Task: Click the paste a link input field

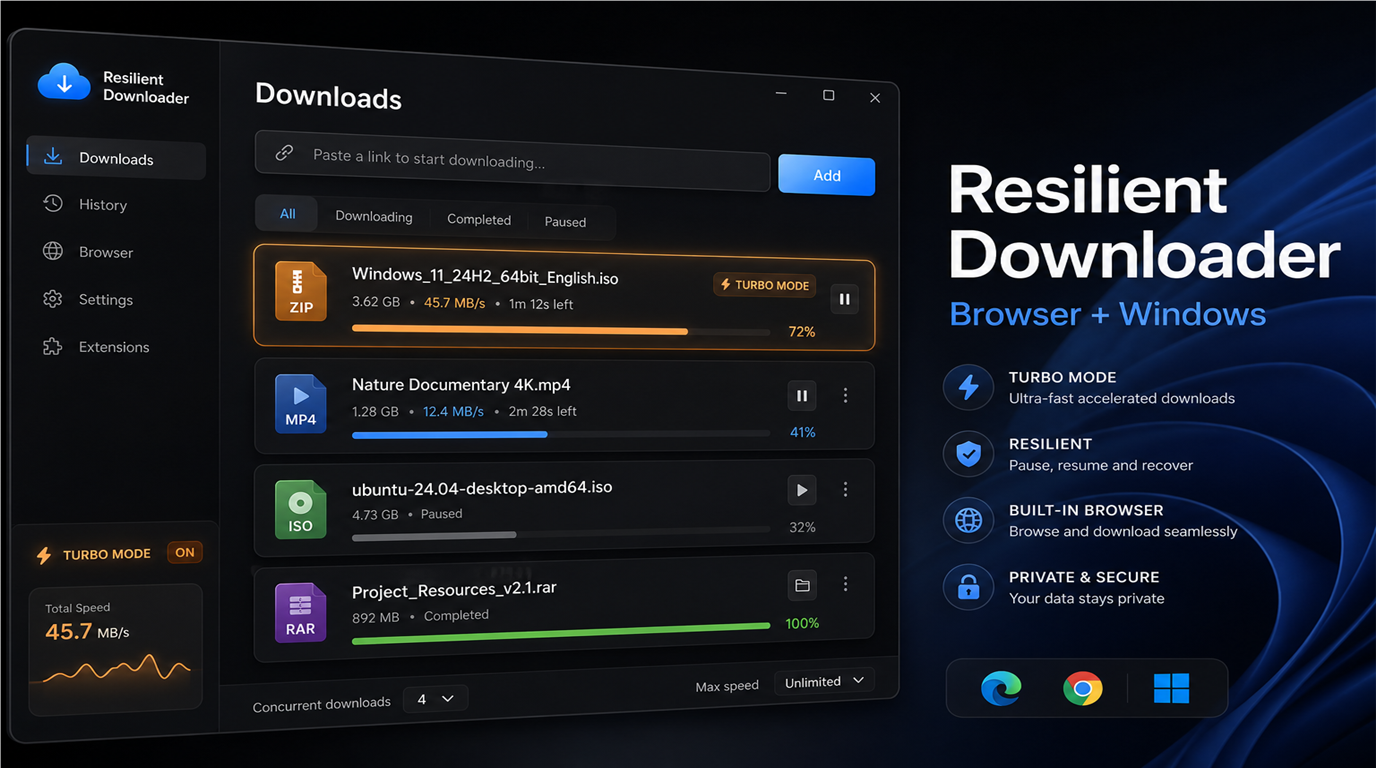Action: [x=512, y=160]
